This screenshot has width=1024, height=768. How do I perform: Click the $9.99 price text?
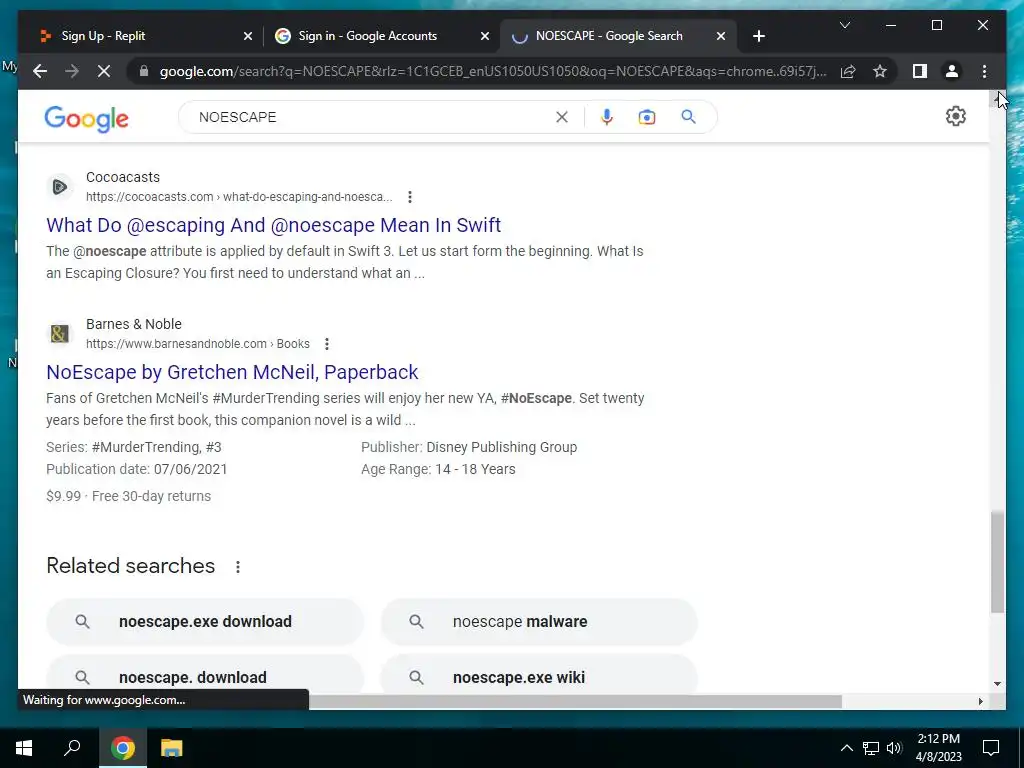click(x=63, y=496)
